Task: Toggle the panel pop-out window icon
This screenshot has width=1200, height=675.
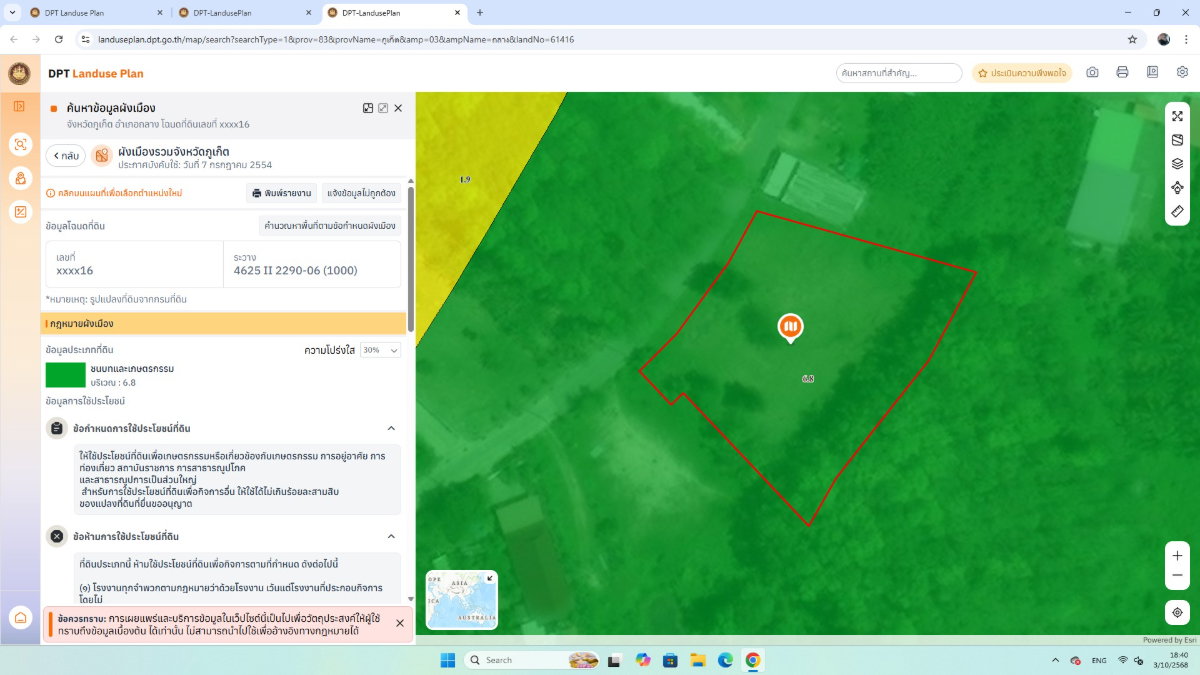Action: [383, 108]
